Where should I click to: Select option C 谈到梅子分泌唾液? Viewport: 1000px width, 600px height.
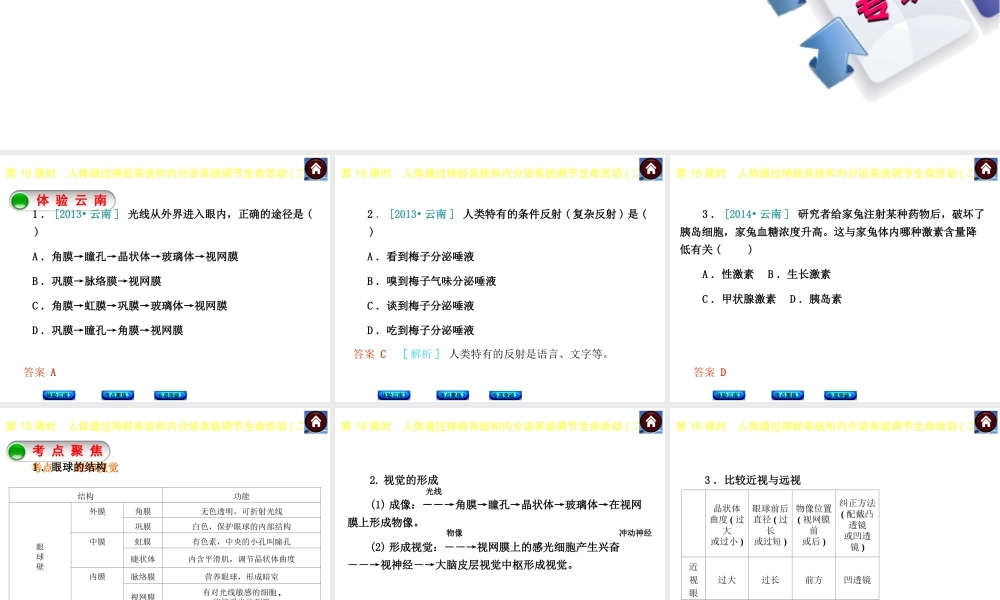coord(420,305)
